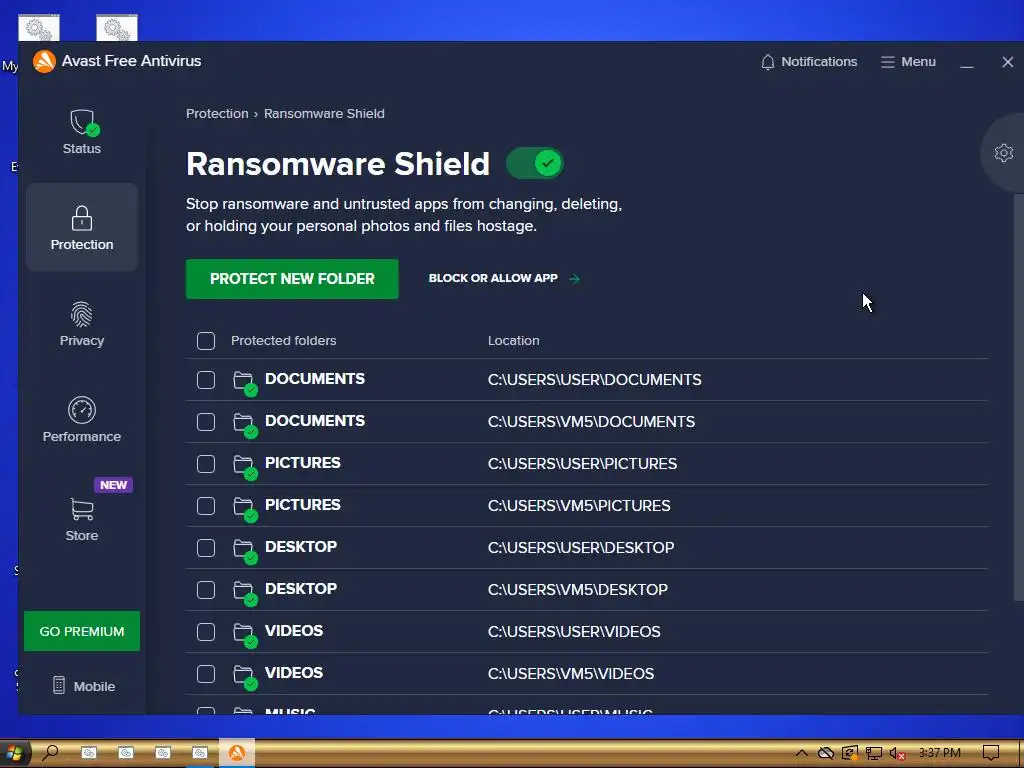Check the box for C:\USERS\USER\VIDEOS
Image resolution: width=1024 pixels, height=768 pixels.
point(206,632)
